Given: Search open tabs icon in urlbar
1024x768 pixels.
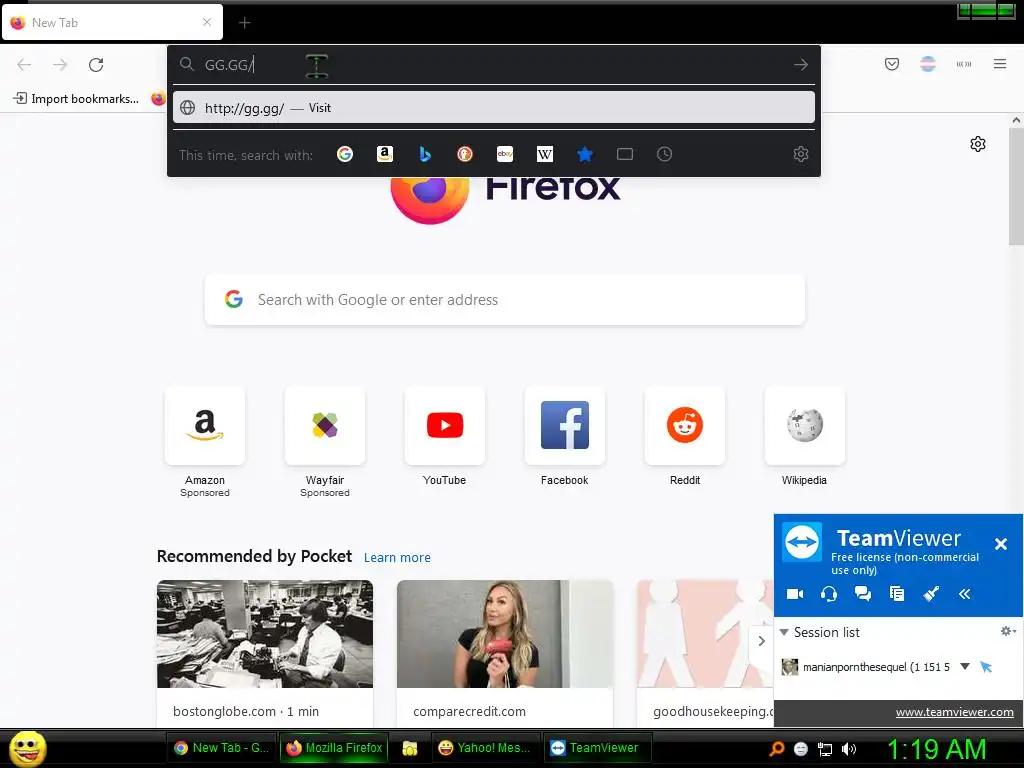Looking at the screenshot, I should (x=625, y=154).
